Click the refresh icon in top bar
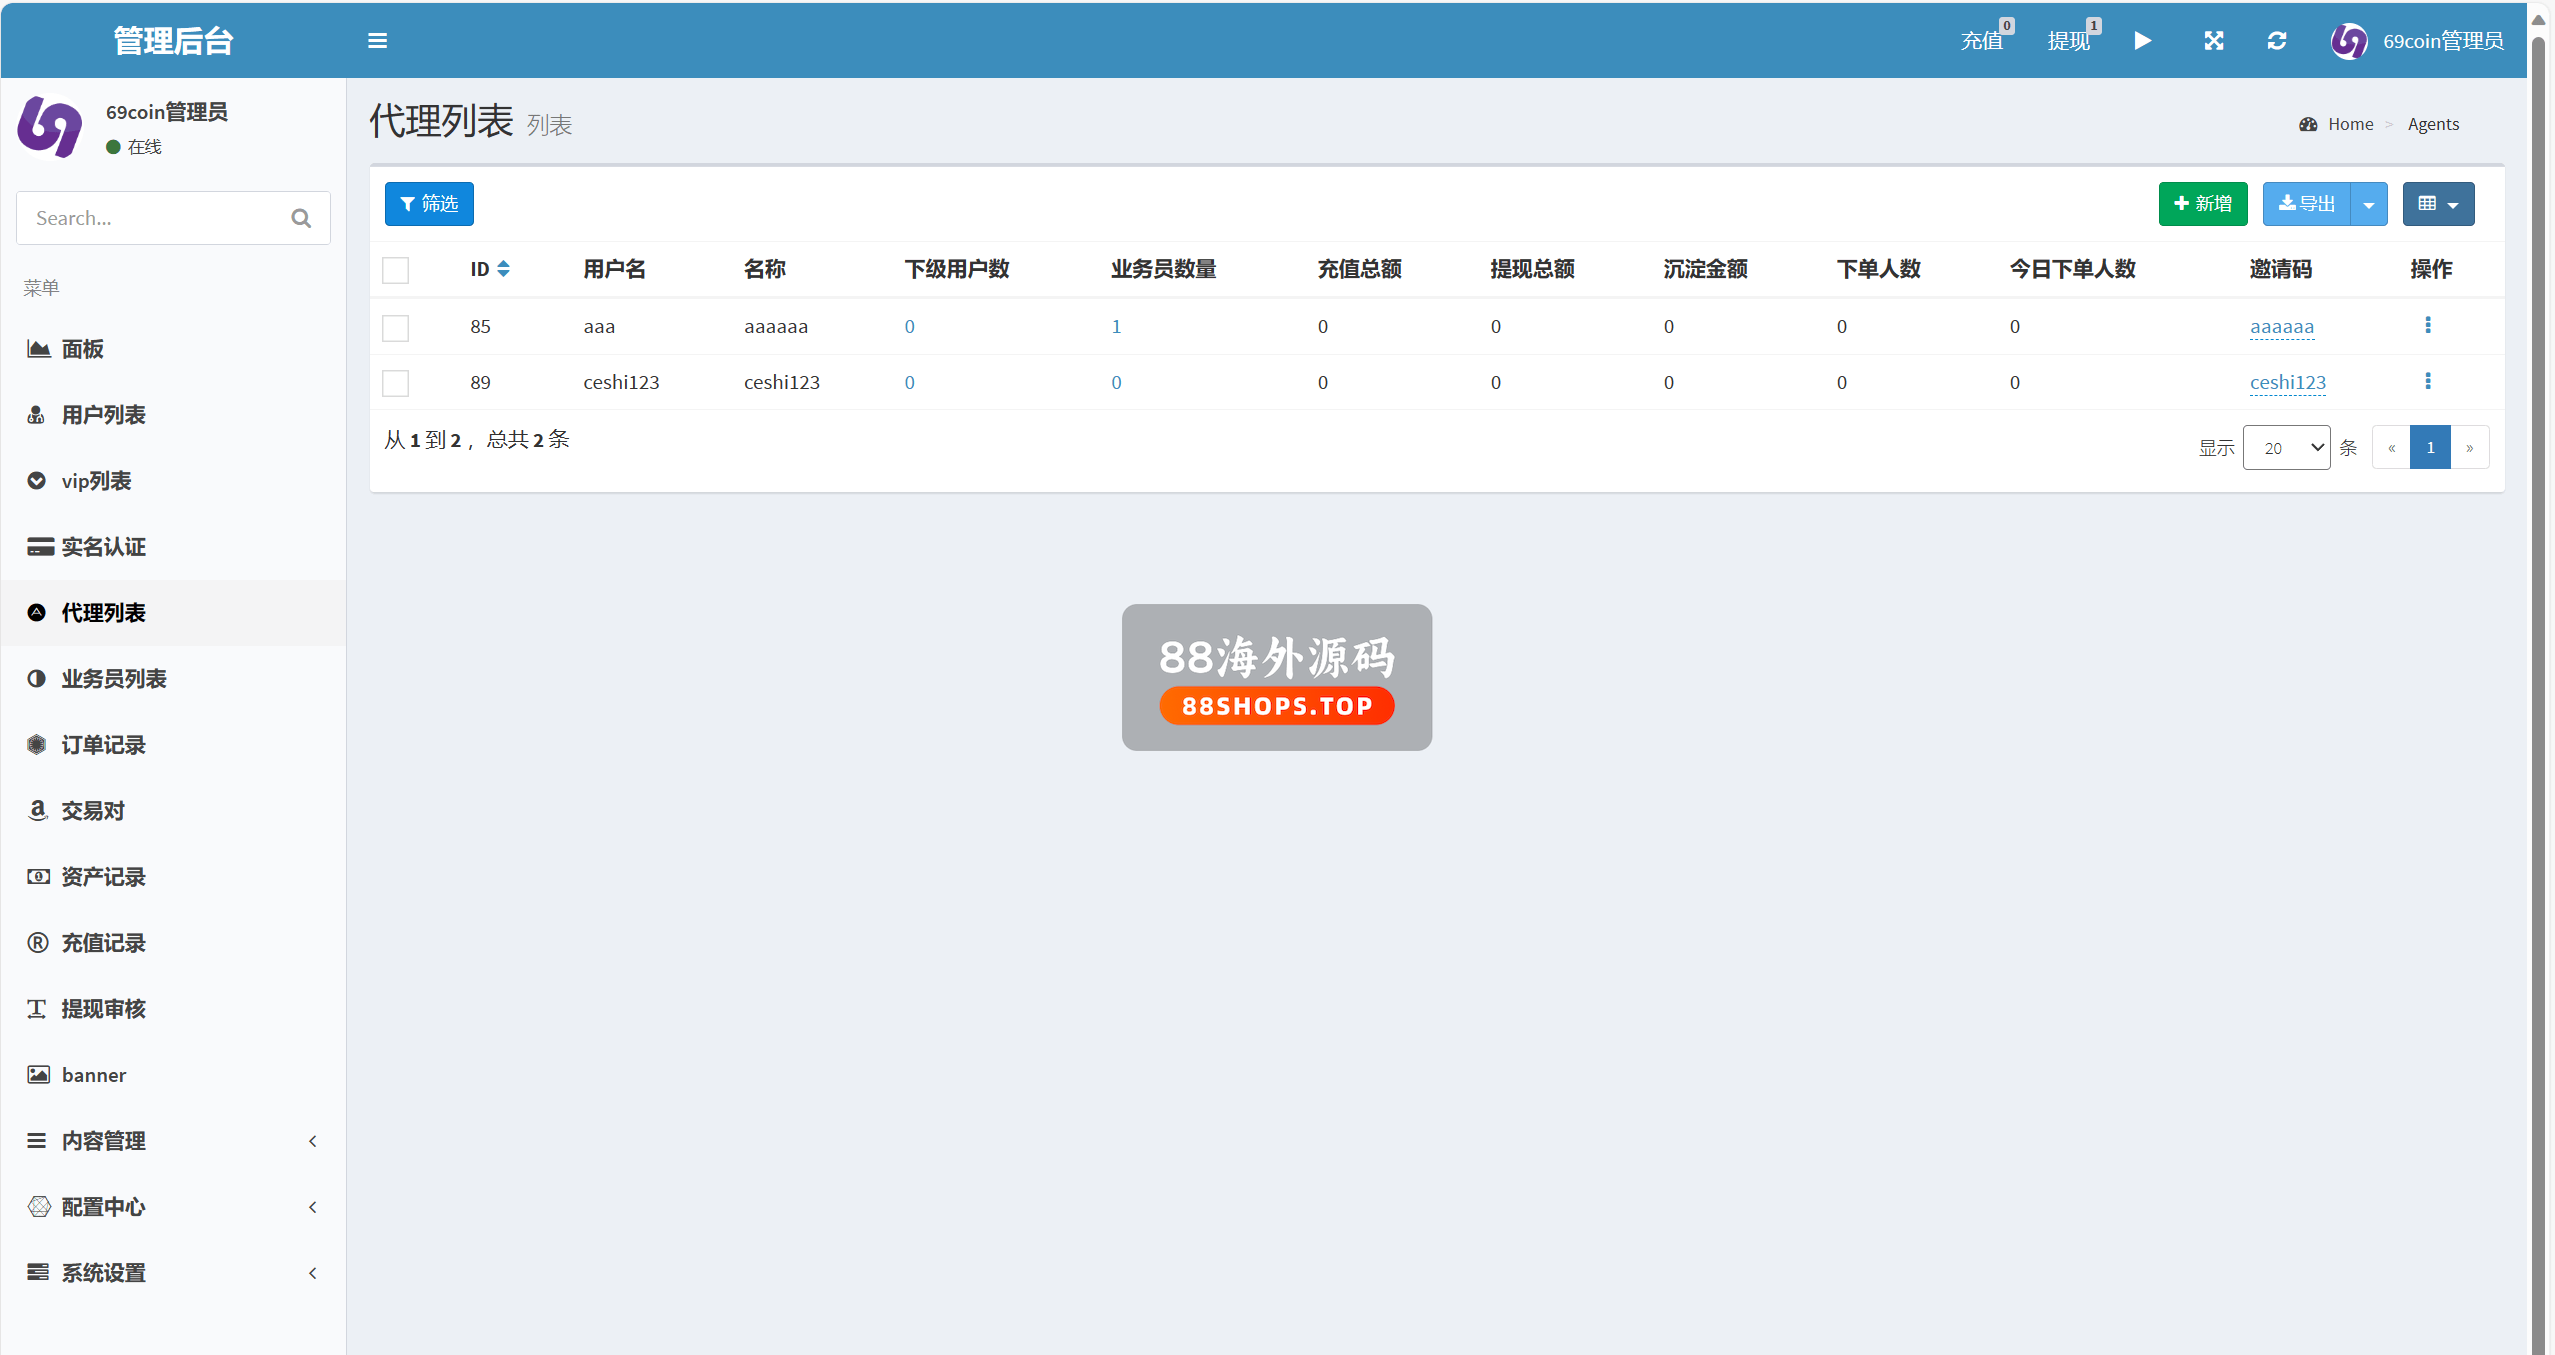Image resolution: width=2555 pixels, height=1355 pixels. [x=2277, y=41]
